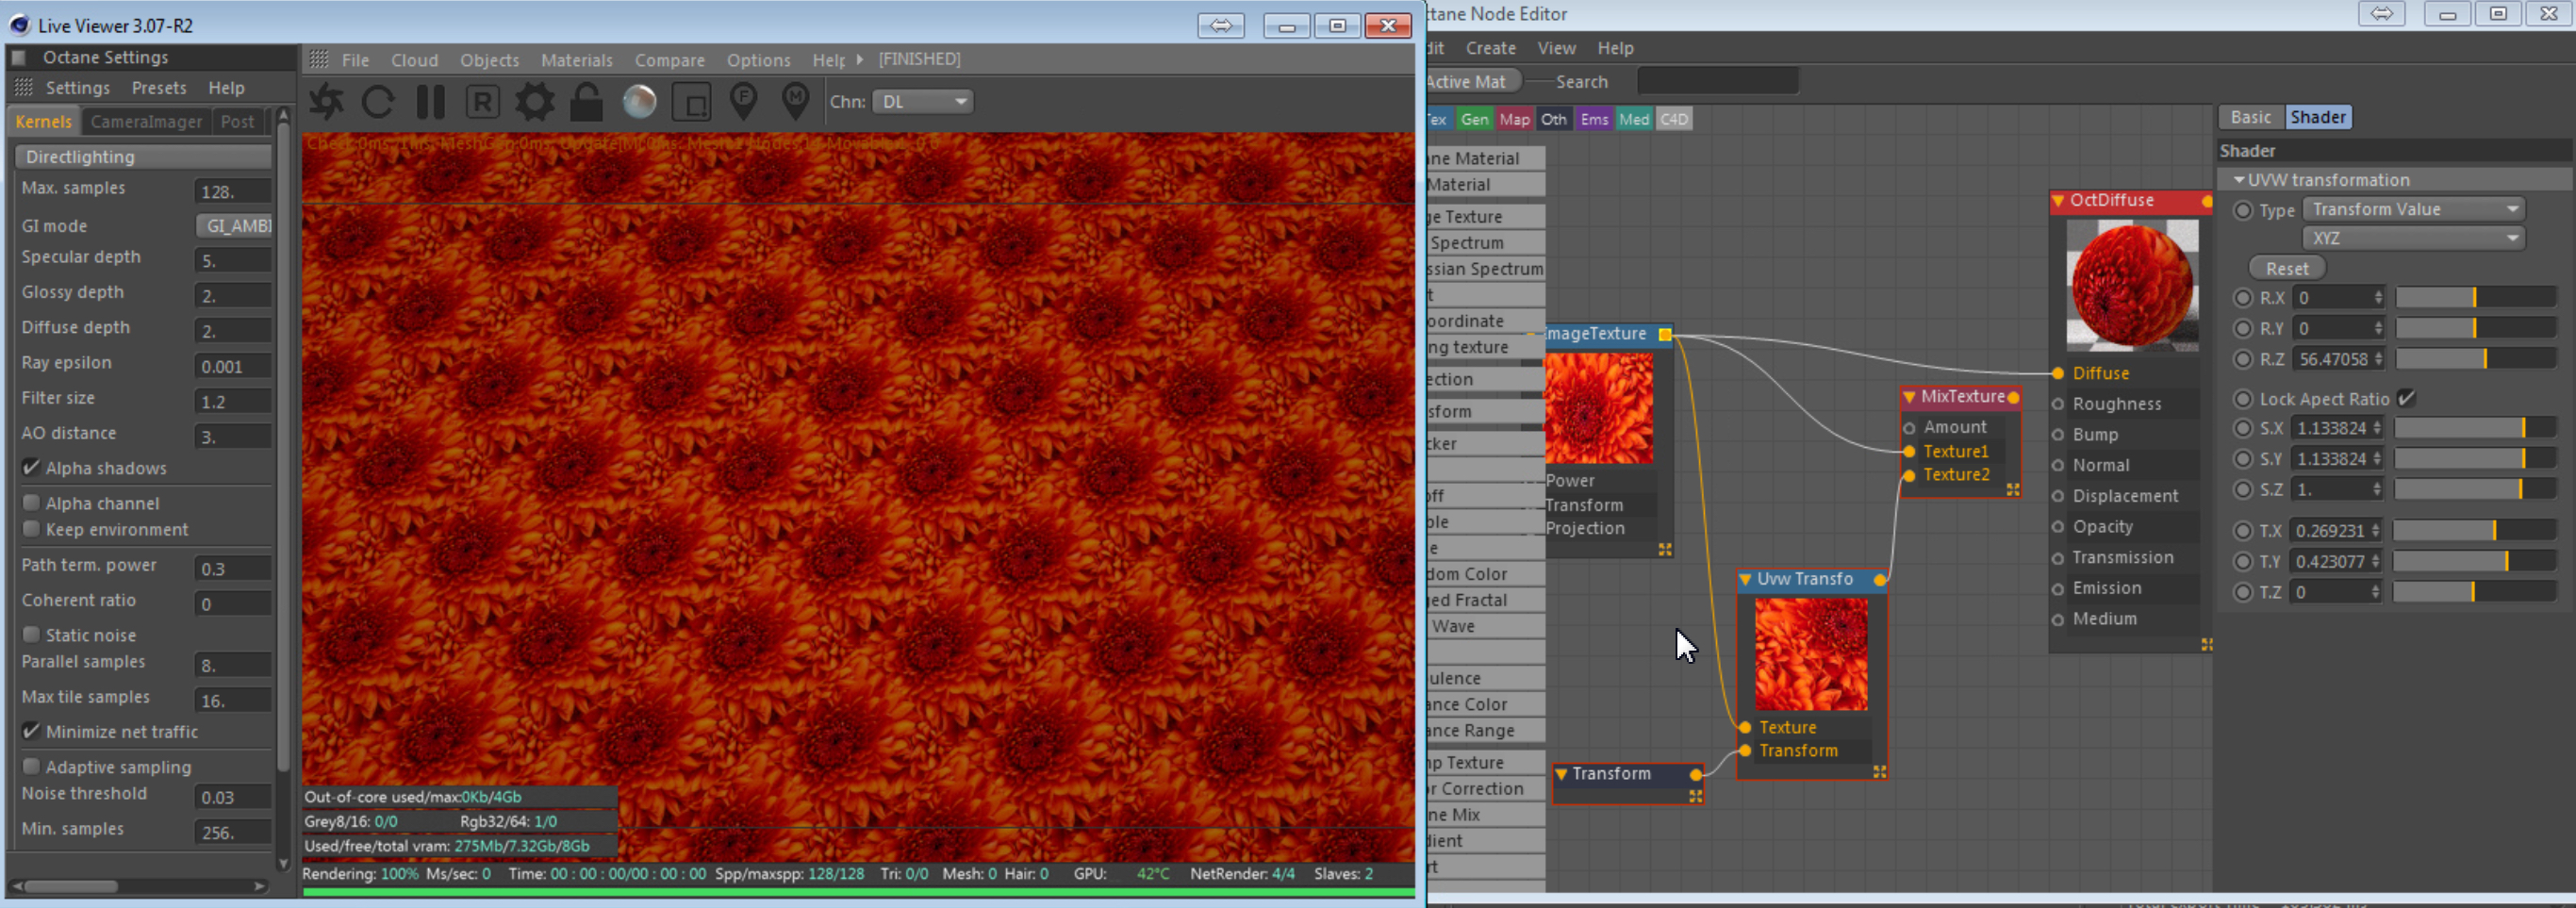Viewport: 2576px width, 908px height.
Task: Click the OctDiffuse node output connector
Action: (x=2207, y=201)
